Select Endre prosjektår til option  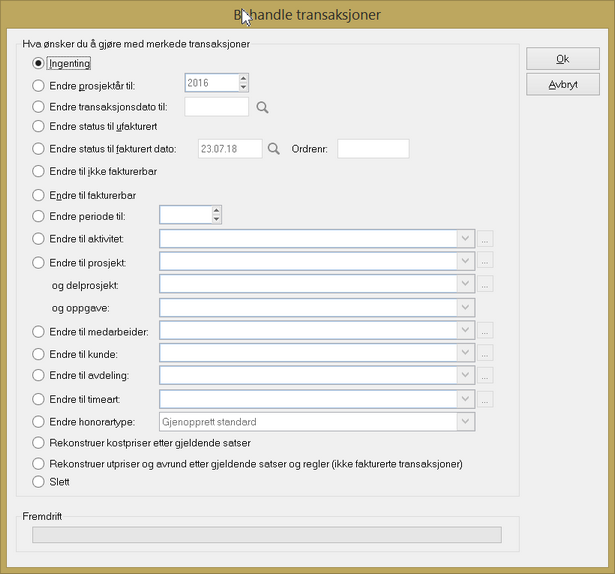point(38,86)
